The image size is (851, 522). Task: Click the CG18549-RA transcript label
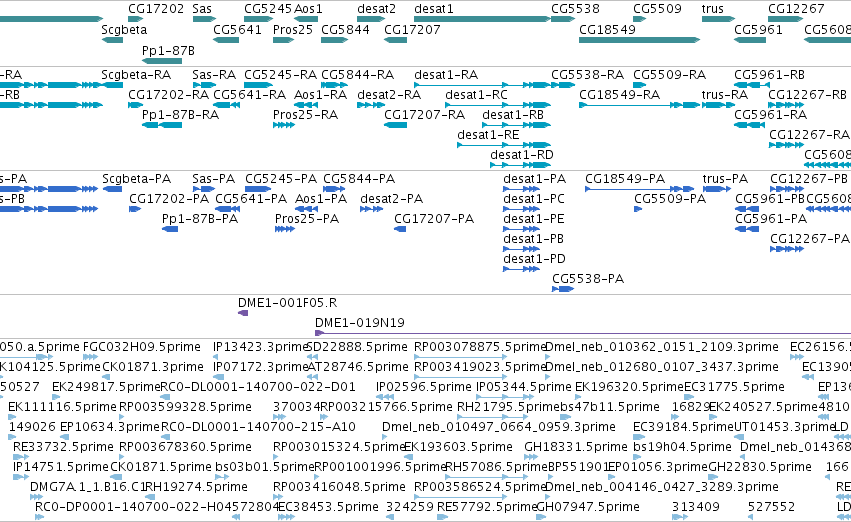click(619, 95)
